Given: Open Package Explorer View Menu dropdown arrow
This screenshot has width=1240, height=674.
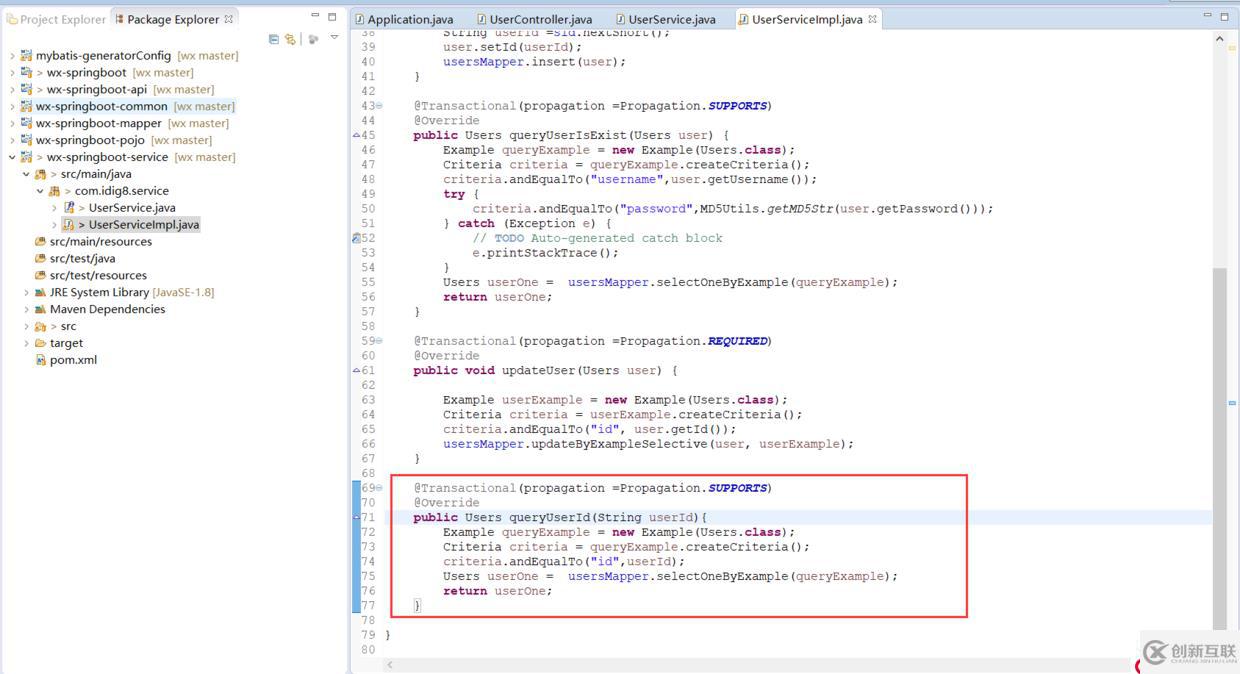Looking at the screenshot, I should [x=334, y=38].
